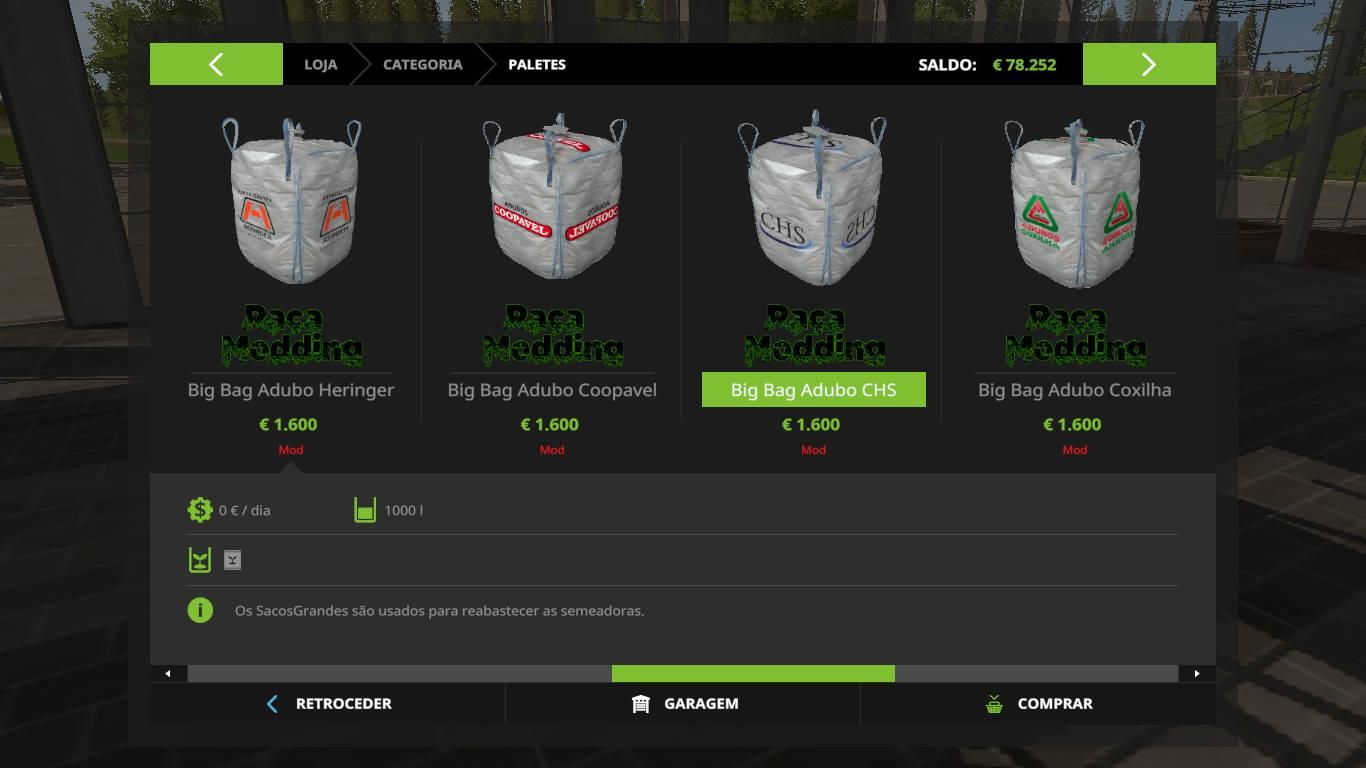1366x768 pixels.
Task: Click the small gray fertilizer type icon
Action: pos(232,560)
